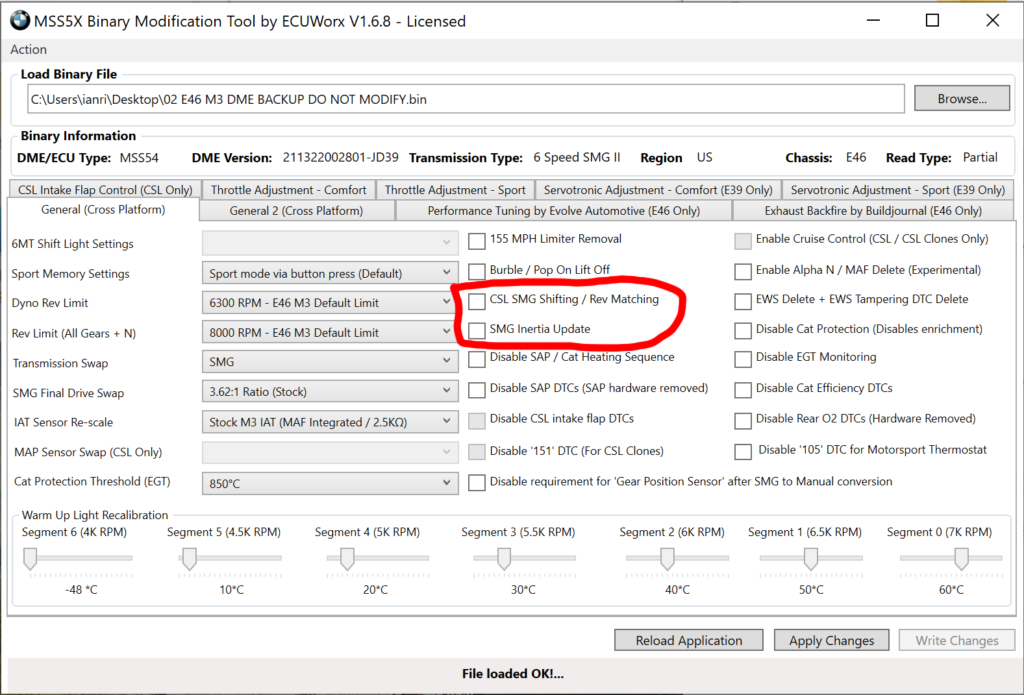Click the Segment 0 (7K RPM) slider handle
The width and height of the screenshot is (1024, 695).
coord(961,559)
